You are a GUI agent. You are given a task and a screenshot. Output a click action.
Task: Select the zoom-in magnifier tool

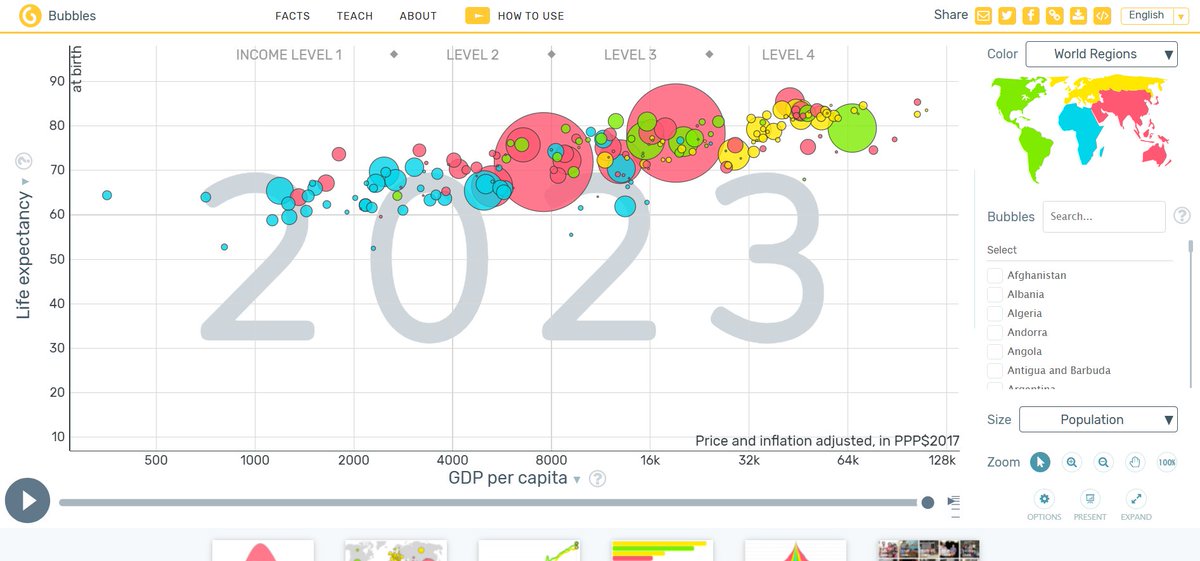[x=1072, y=462]
